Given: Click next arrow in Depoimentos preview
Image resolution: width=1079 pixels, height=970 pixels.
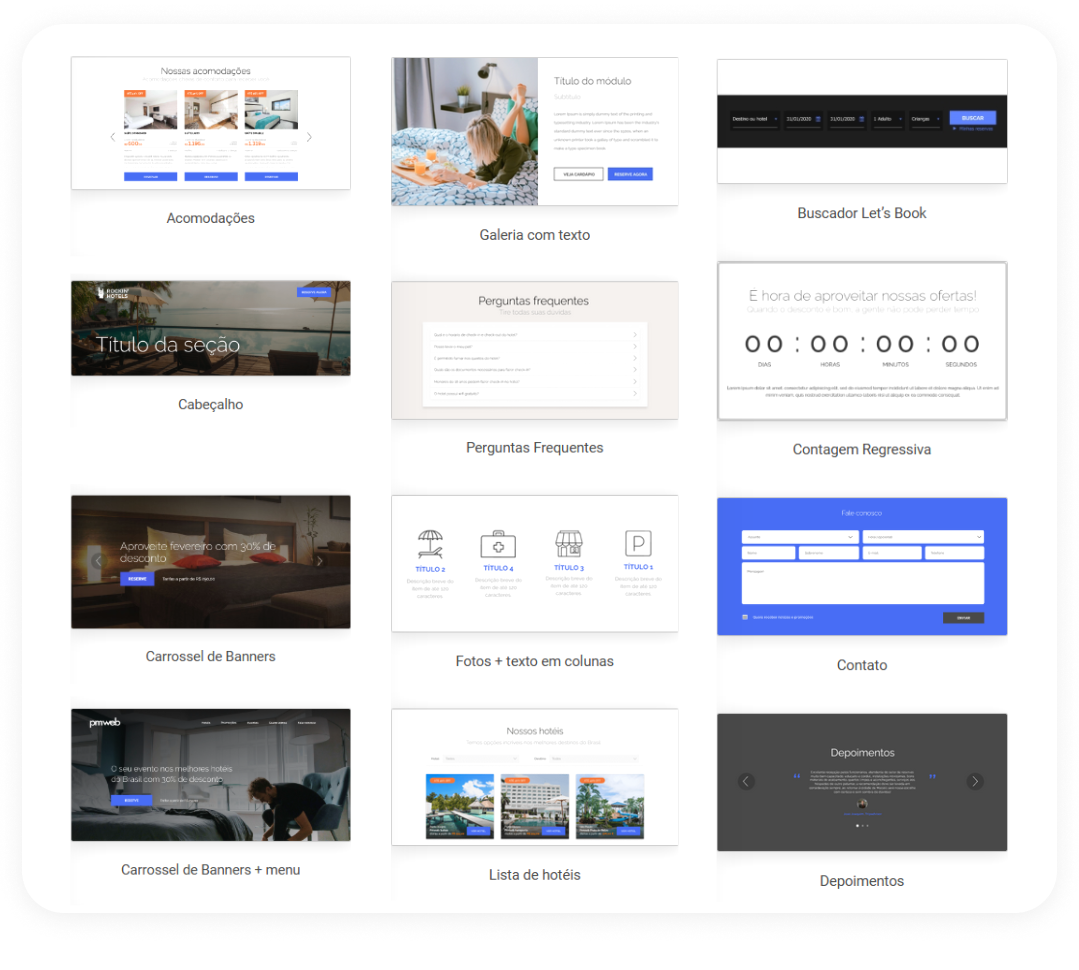Looking at the screenshot, I should point(975,782).
